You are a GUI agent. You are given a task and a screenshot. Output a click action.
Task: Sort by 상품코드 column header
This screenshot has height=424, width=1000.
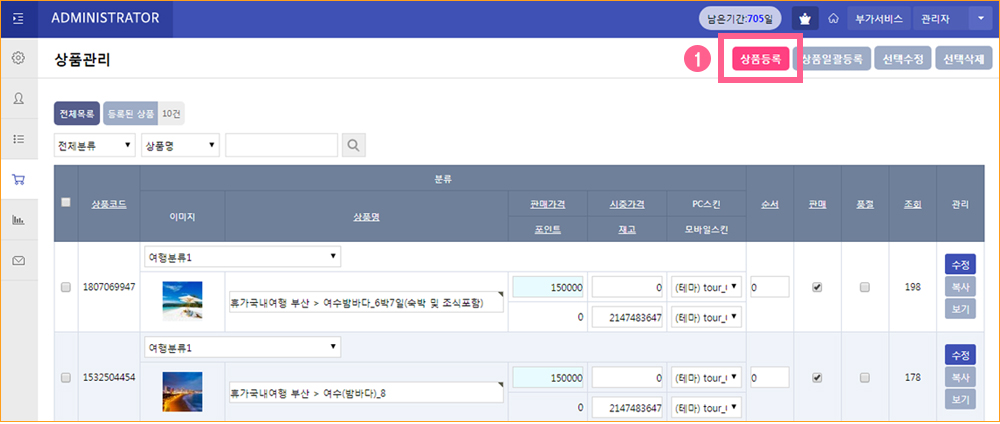click(x=109, y=204)
